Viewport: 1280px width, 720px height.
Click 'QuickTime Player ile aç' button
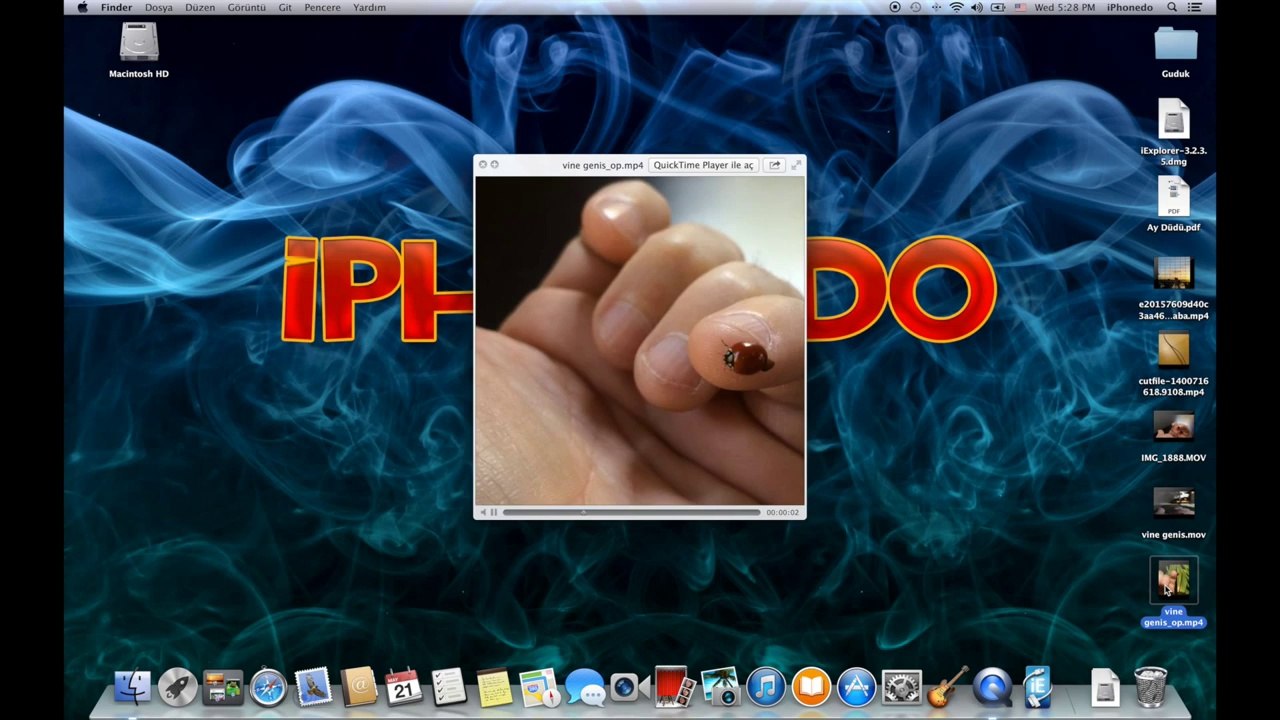[703, 165]
